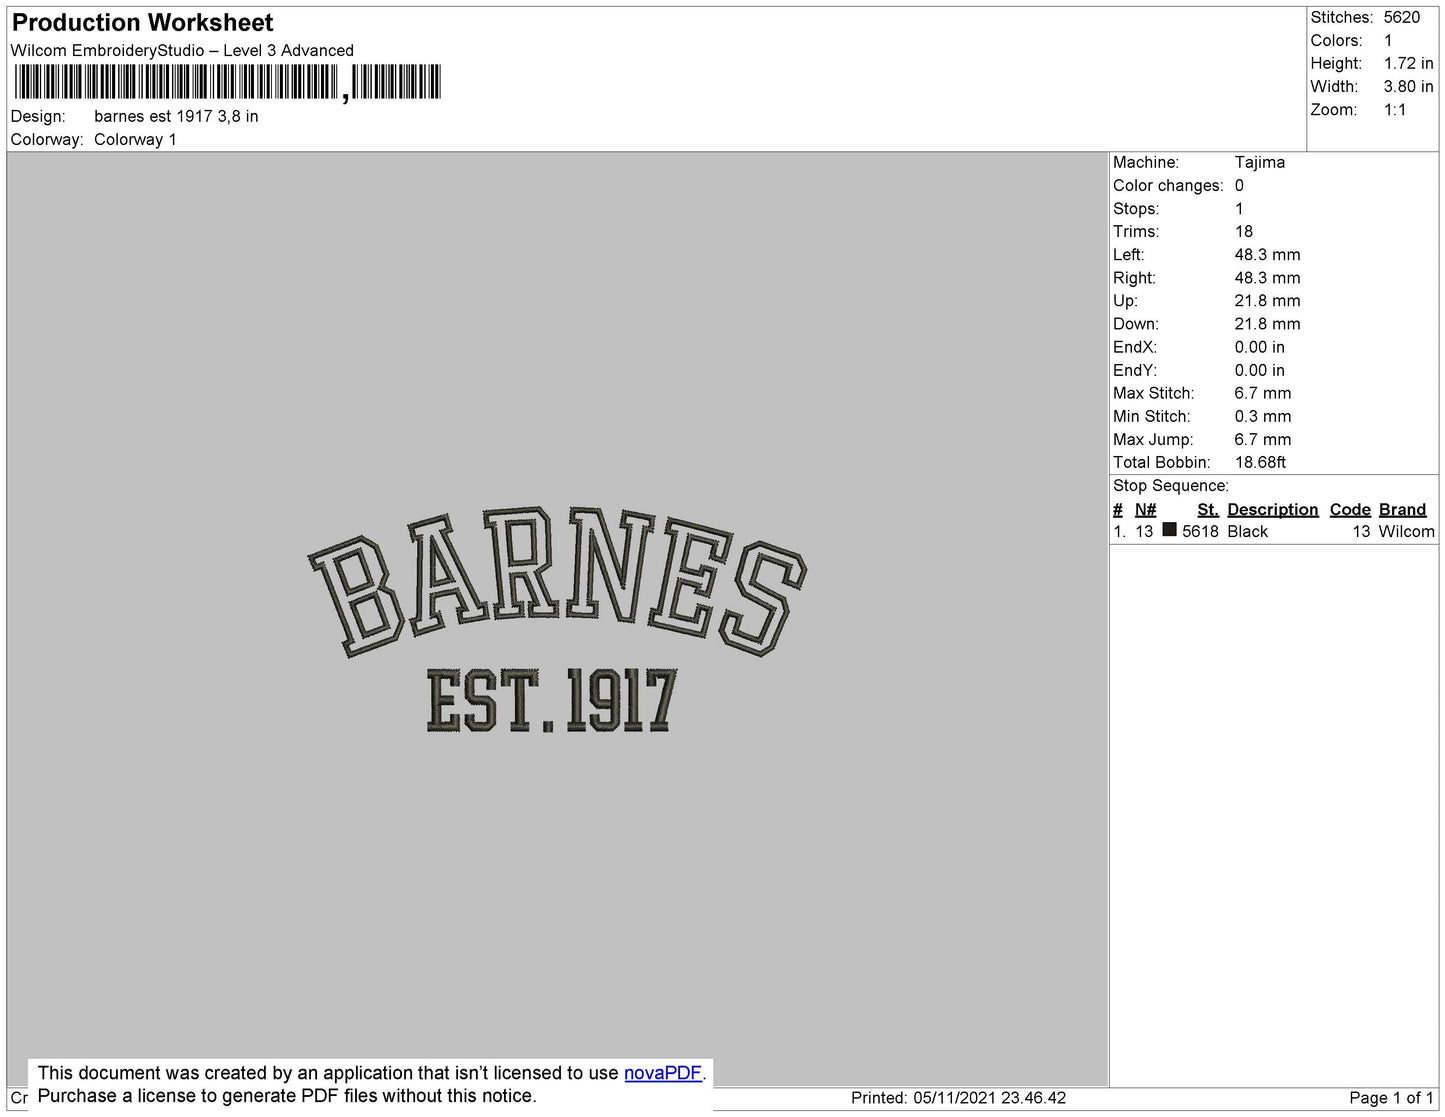1445x1117 pixels.
Task: Click the black thread color swatch
Action: point(1169,530)
